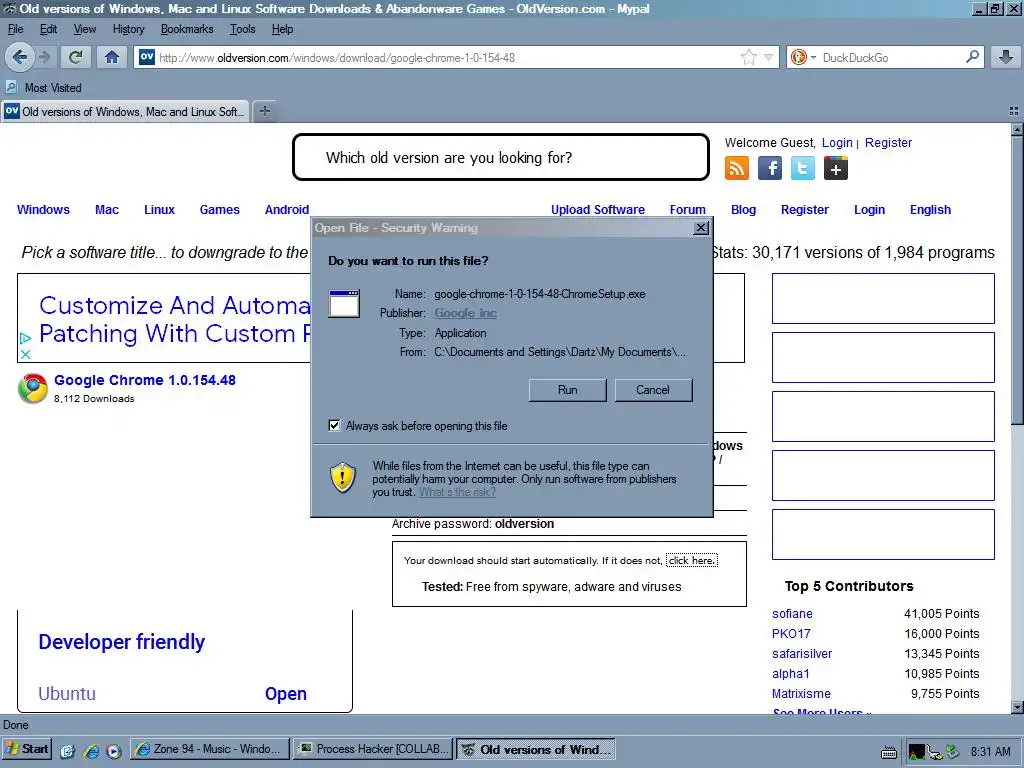Click the show desktop quick launch icon
Viewport: 1024px width, 768px height.
tap(67, 751)
